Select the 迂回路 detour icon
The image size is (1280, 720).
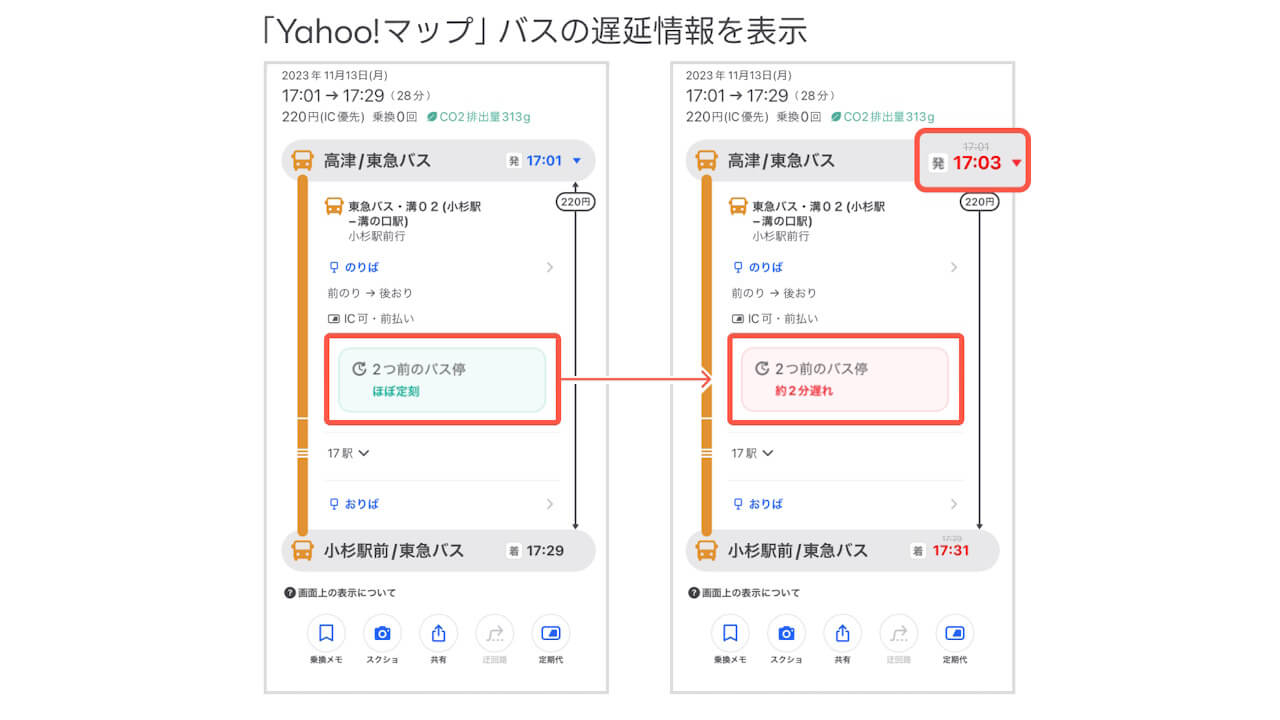point(494,632)
